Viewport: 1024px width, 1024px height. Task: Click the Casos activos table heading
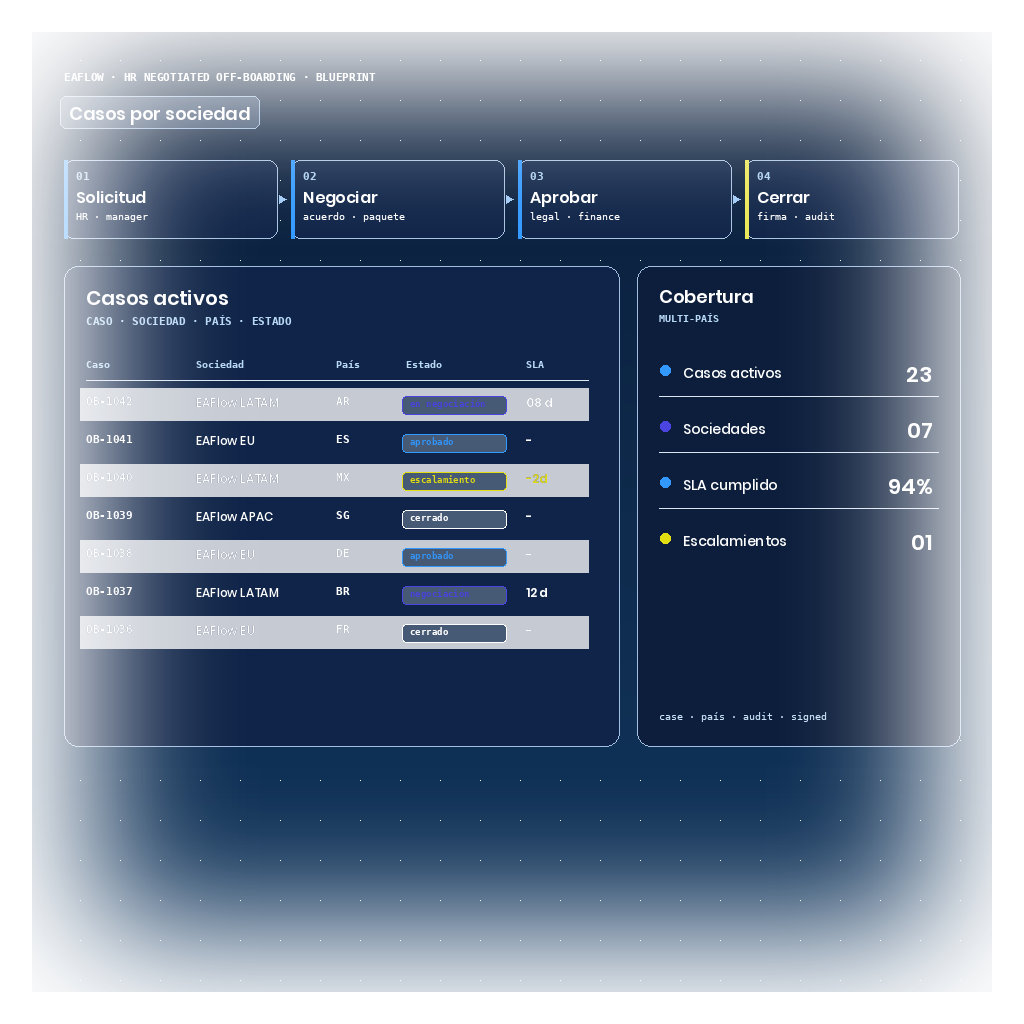157,298
